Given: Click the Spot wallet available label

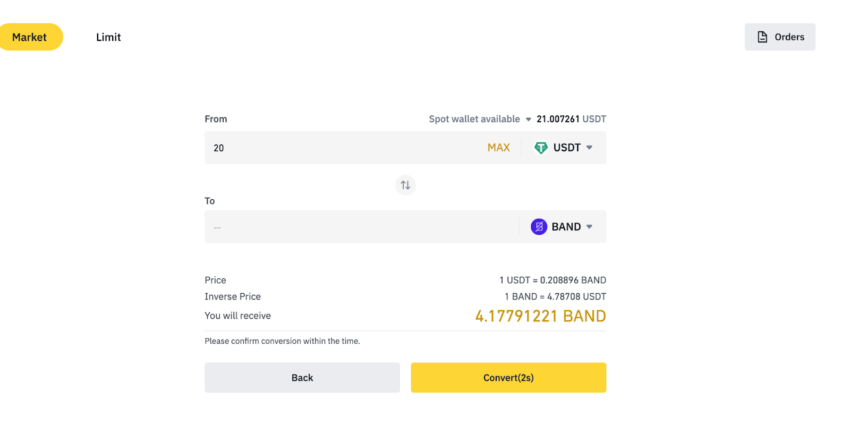Looking at the screenshot, I should (x=474, y=119).
